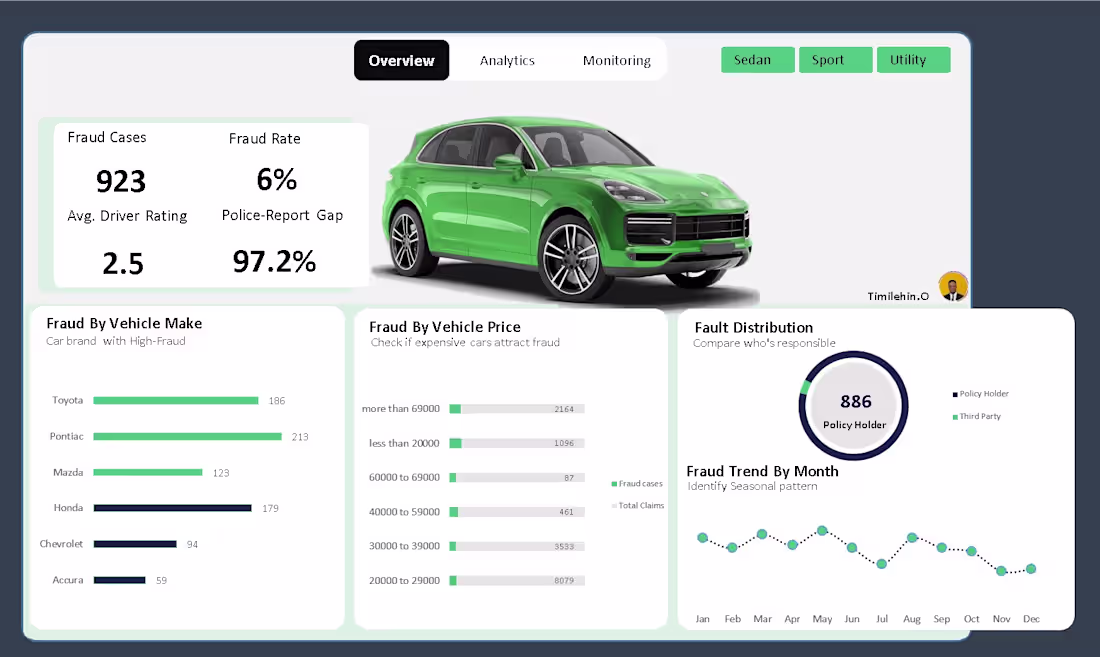Filter by Utility vehicle type
1100x657 pixels.
(x=913, y=60)
